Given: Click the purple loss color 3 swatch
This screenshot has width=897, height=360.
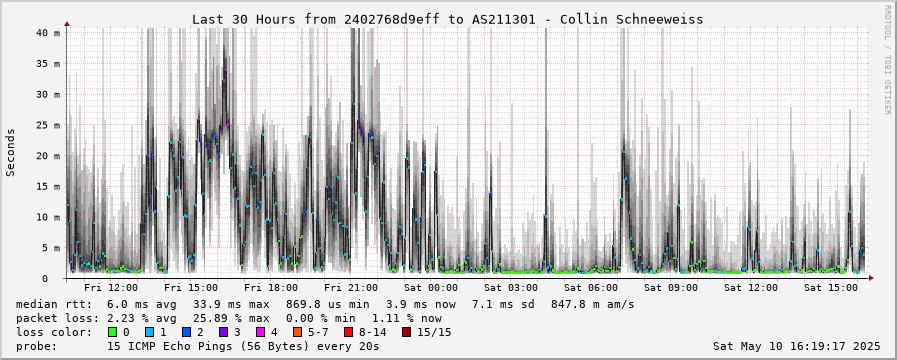Looking at the screenshot, I should pos(223,332).
